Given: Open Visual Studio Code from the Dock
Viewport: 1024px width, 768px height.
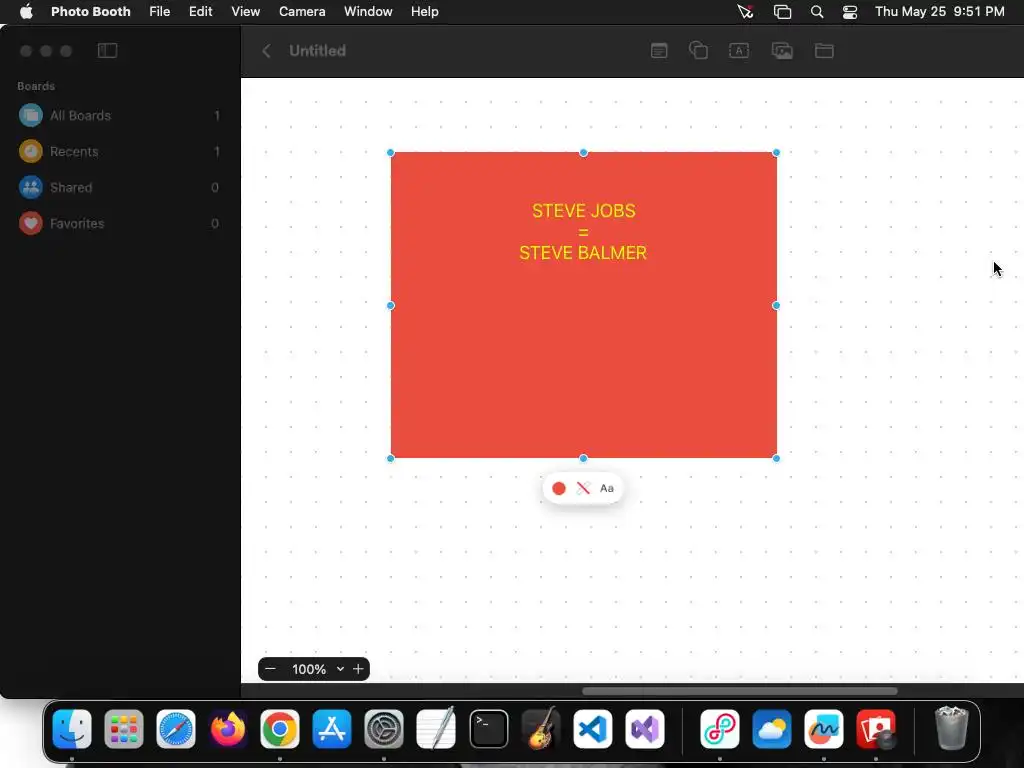Looking at the screenshot, I should tap(593, 729).
